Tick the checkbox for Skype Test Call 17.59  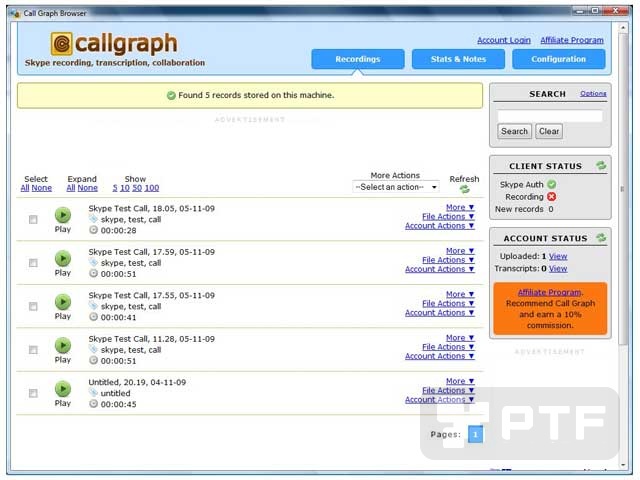pos(33,263)
